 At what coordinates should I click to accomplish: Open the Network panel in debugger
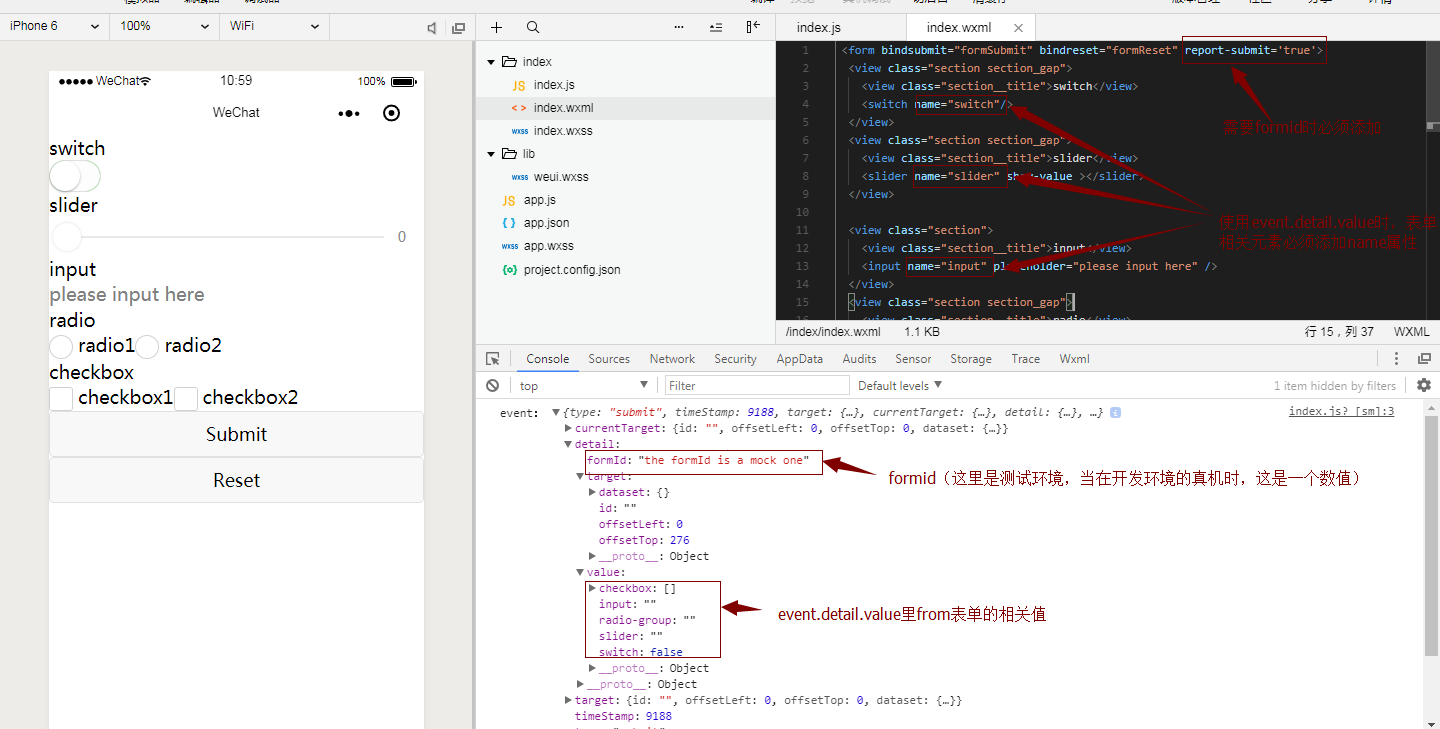coord(671,358)
